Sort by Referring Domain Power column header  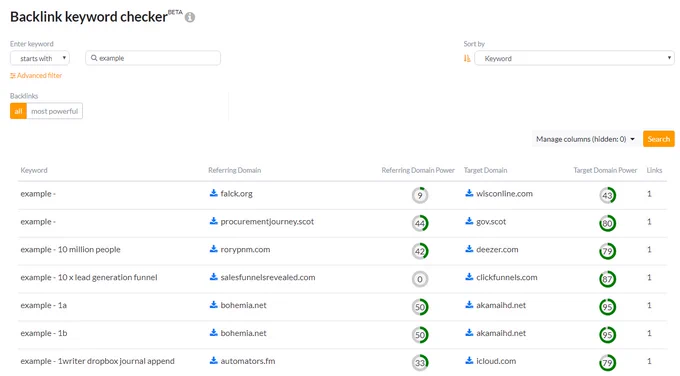[x=418, y=170]
